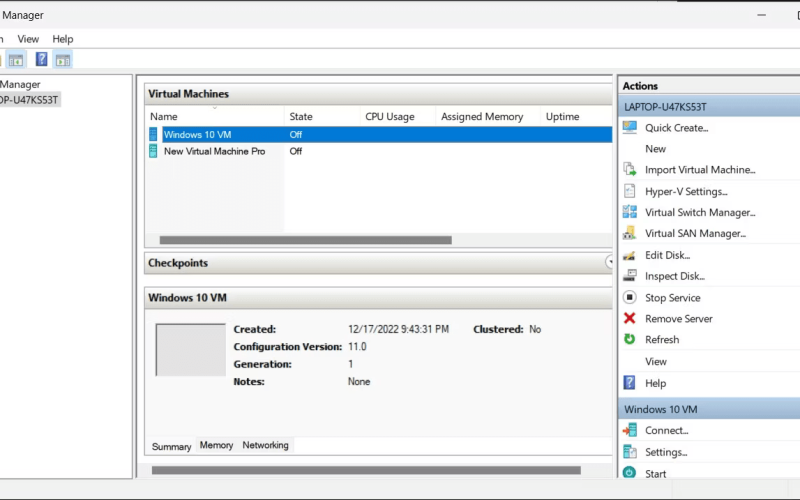The height and width of the screenshot is (500, 800).
Task: Click the Off state of New Virtual Machine Pro
Action: click(x=295, y=151)
